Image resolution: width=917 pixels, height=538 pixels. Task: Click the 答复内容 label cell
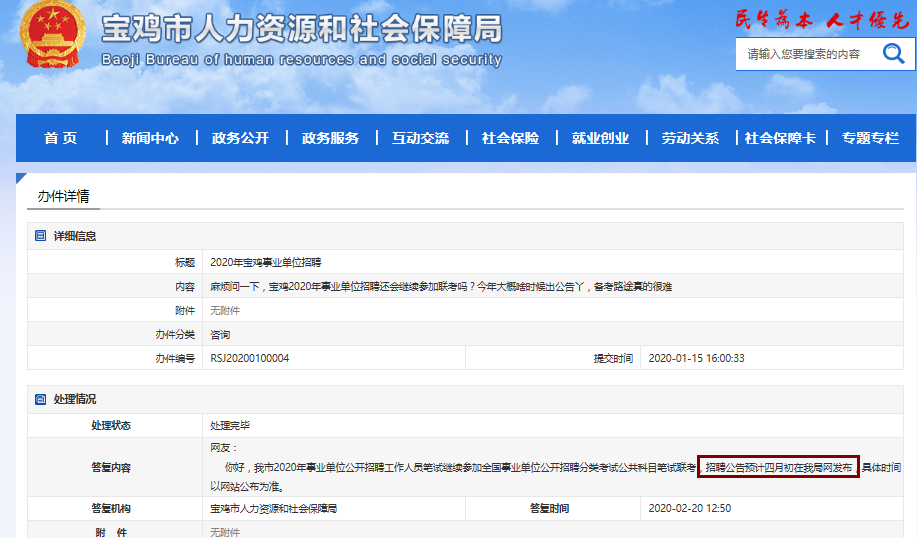(115, 467)
